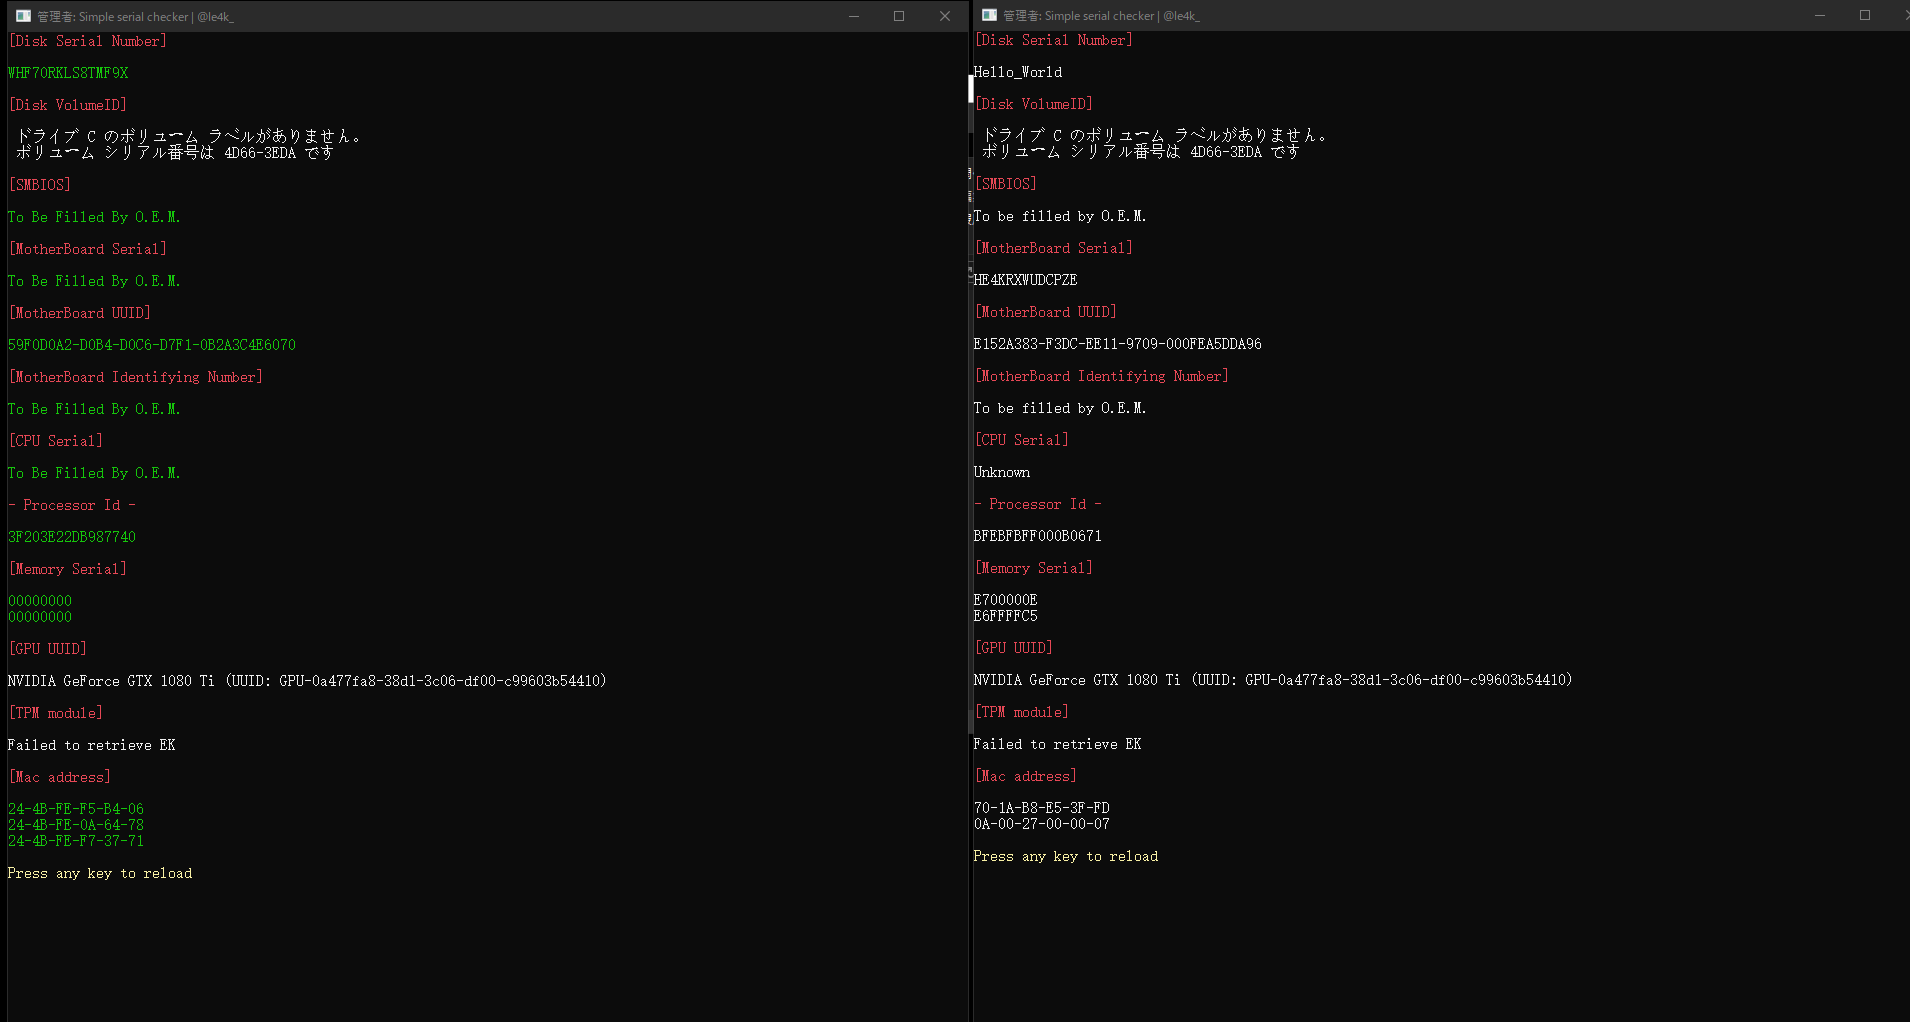The height and width of the screenshot is (1022, 1910).
Task: Maximize the right console window
Action: pyautogui.click(x=1865, y=15)
